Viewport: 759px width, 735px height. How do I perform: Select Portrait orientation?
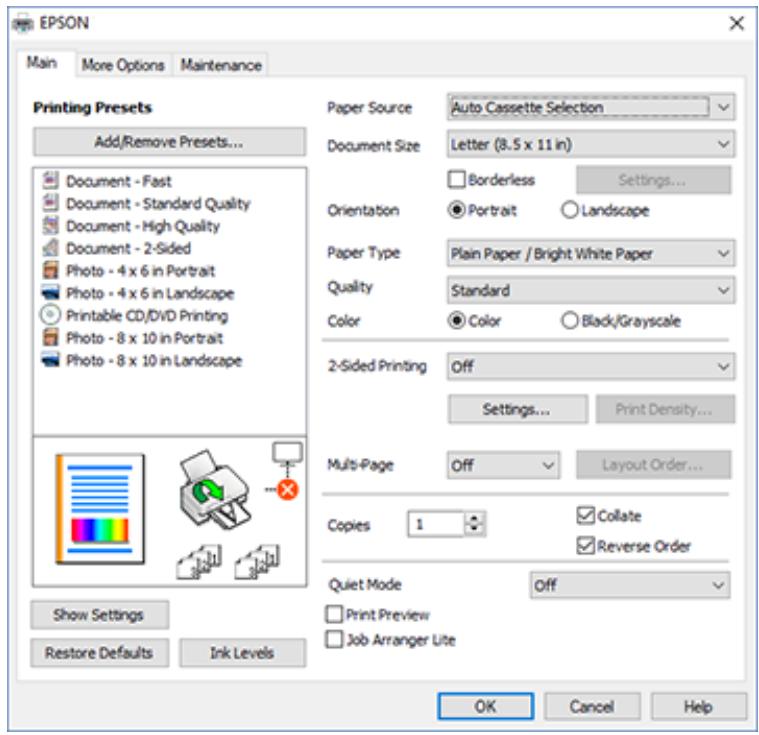pos(456,210)
